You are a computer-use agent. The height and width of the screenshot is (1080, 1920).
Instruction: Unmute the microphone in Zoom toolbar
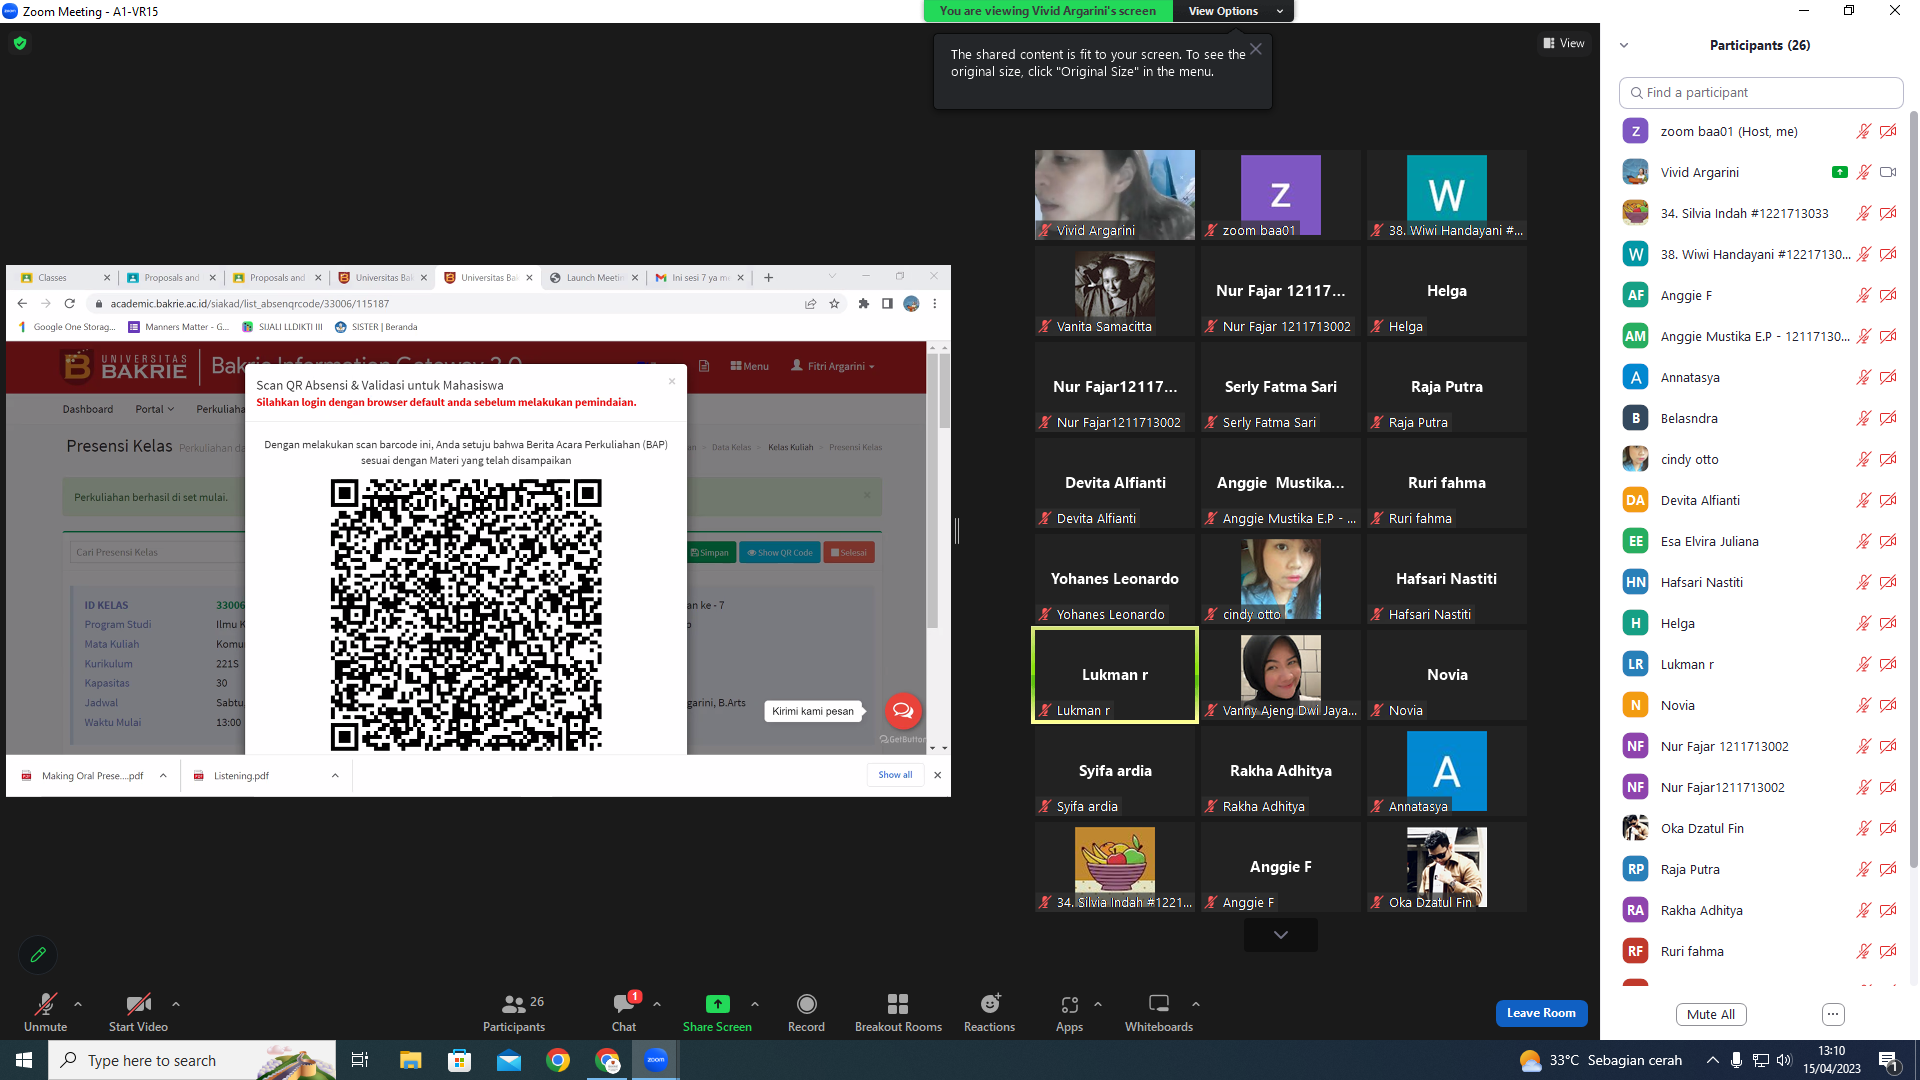tap(45, 1012)
